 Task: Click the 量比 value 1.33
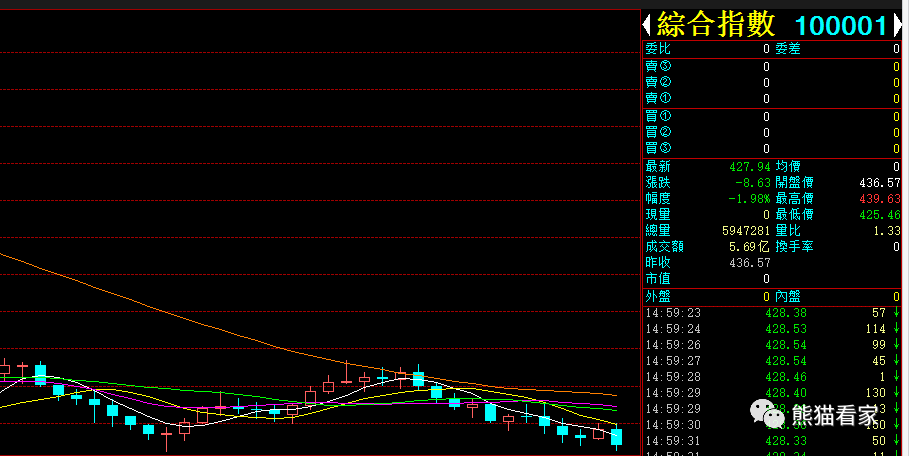(x=886, y=231)
